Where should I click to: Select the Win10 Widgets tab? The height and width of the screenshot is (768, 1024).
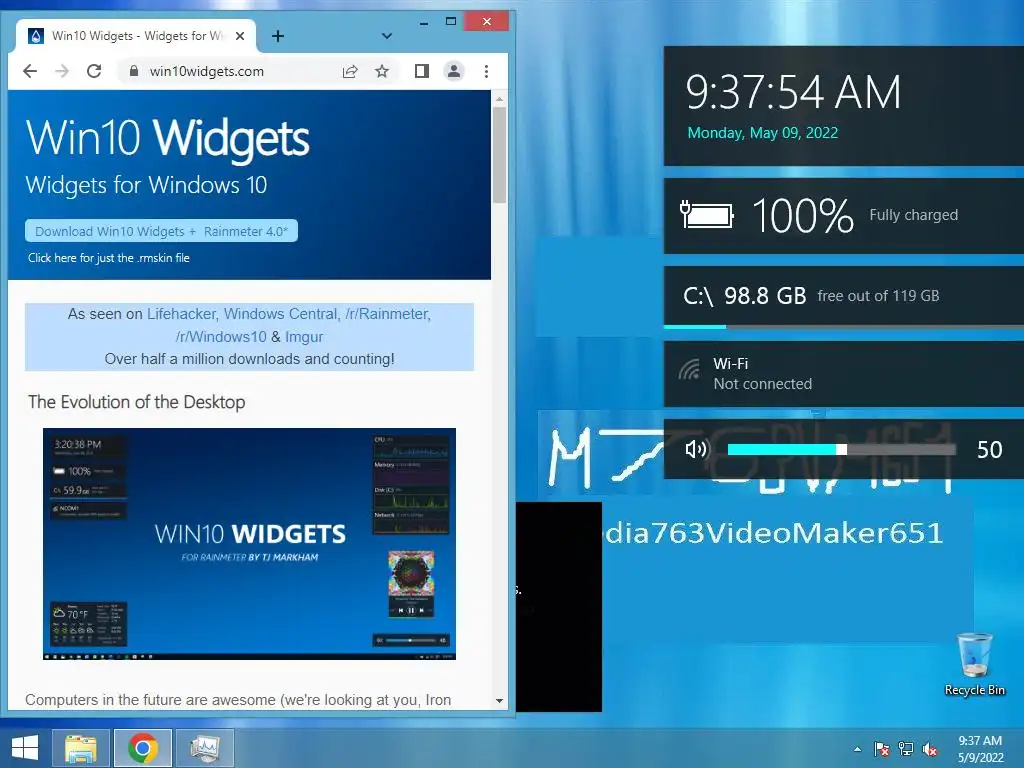[136, 36]
